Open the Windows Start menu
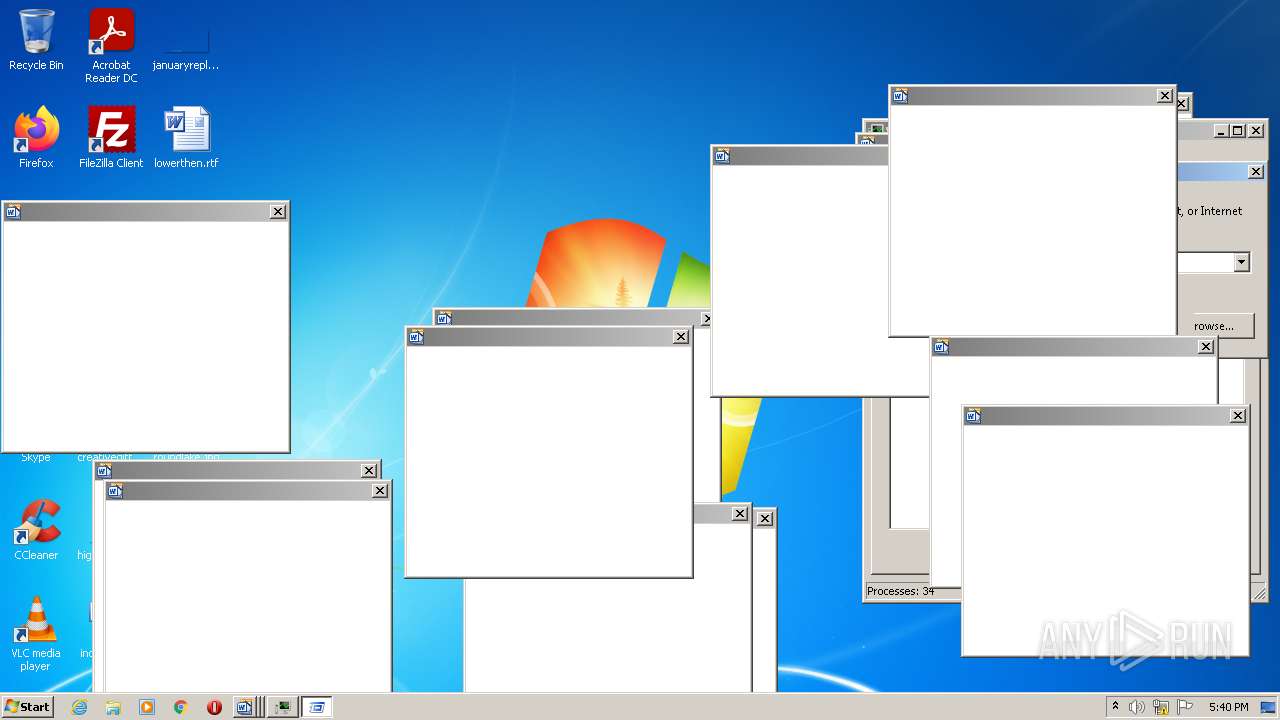 click(27, 707)
